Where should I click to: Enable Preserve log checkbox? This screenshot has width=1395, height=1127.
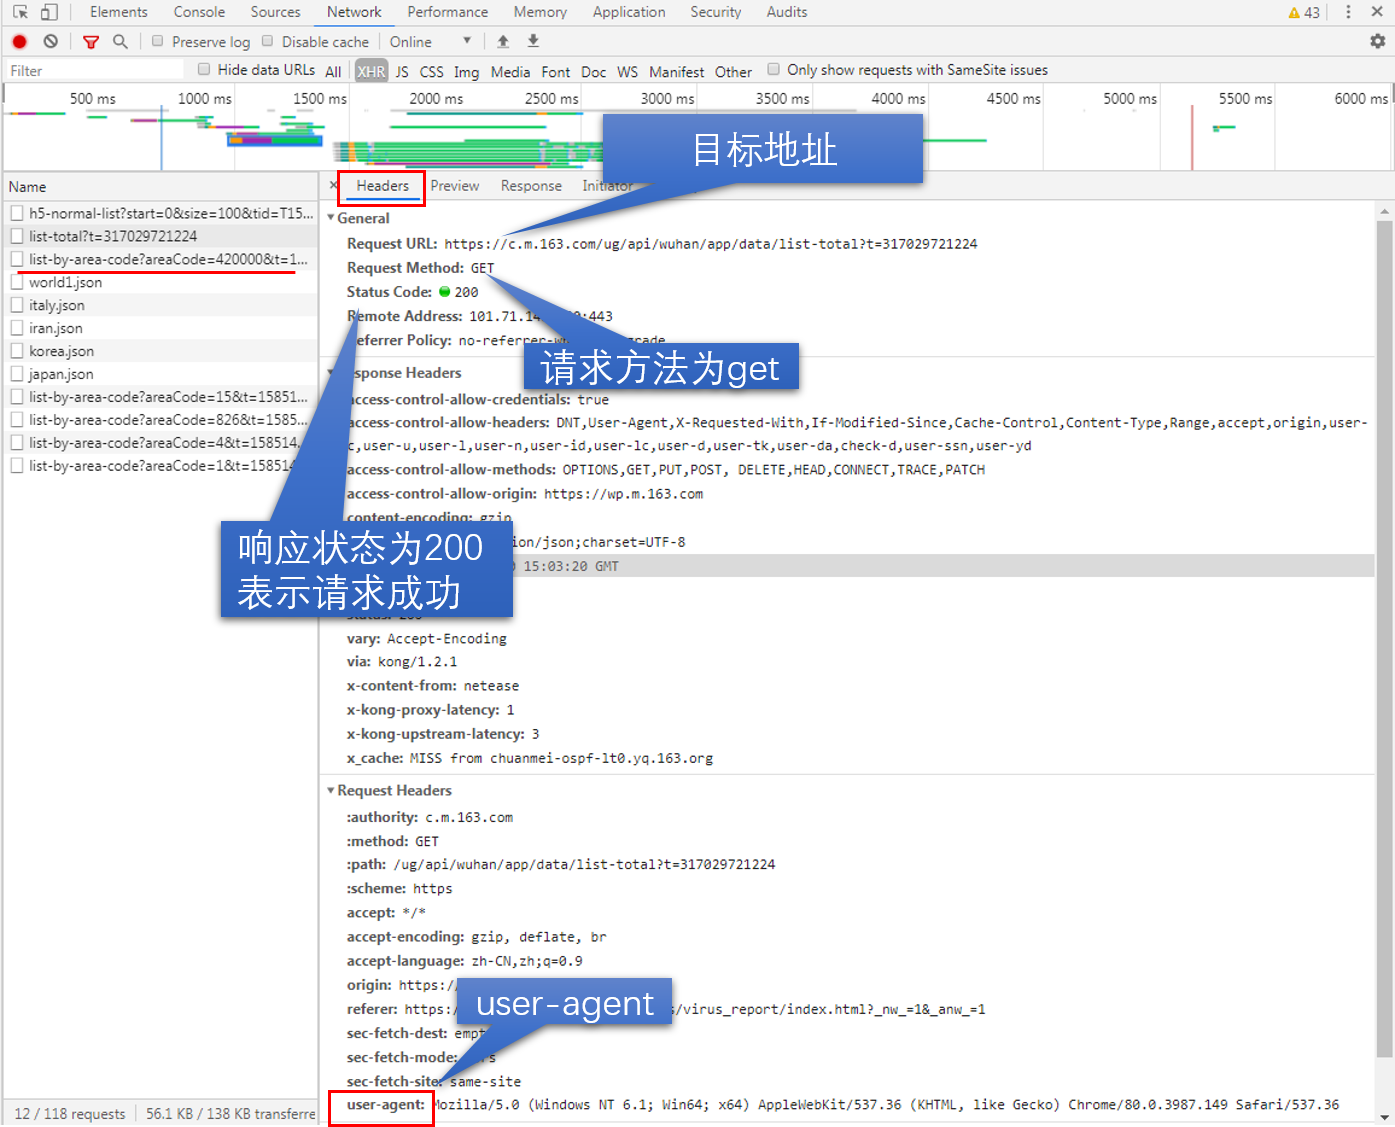click(157, 42)
